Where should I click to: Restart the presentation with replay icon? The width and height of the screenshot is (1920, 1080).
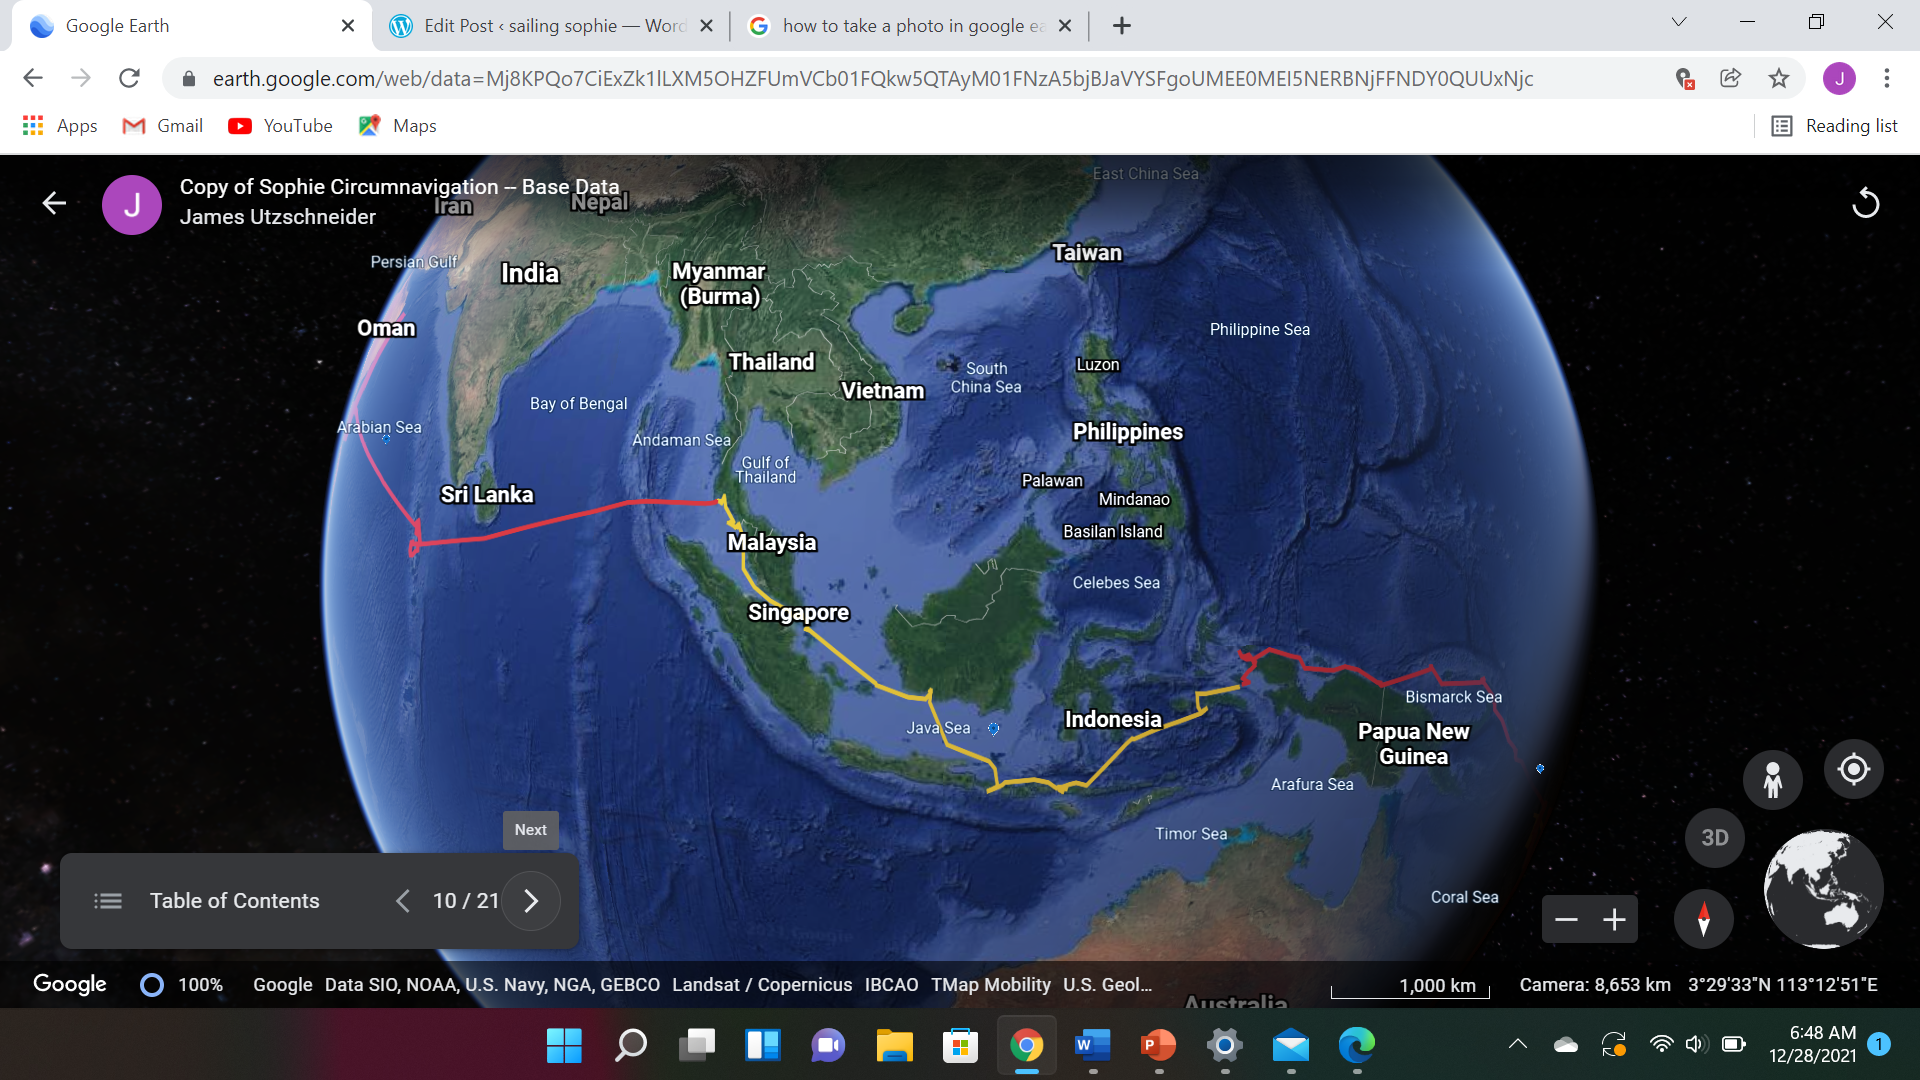[1865, 203]
